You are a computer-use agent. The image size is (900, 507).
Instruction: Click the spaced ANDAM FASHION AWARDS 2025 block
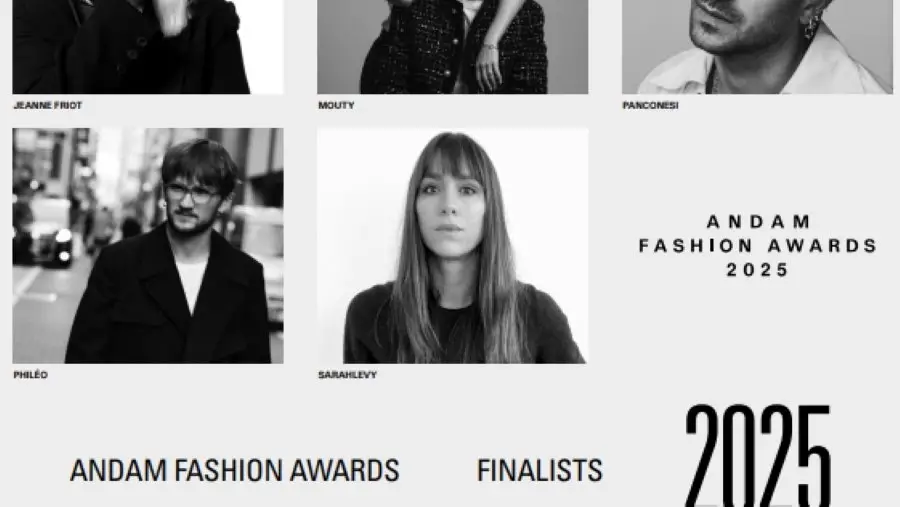[x=758, y=246]
